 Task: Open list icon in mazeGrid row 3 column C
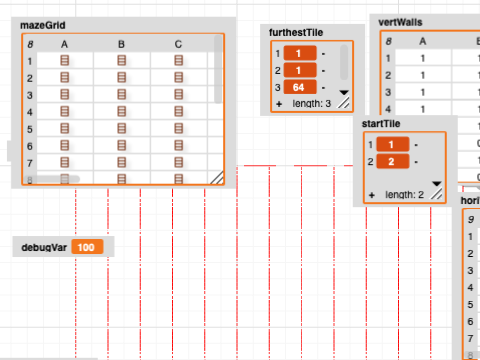pos(179,95)
